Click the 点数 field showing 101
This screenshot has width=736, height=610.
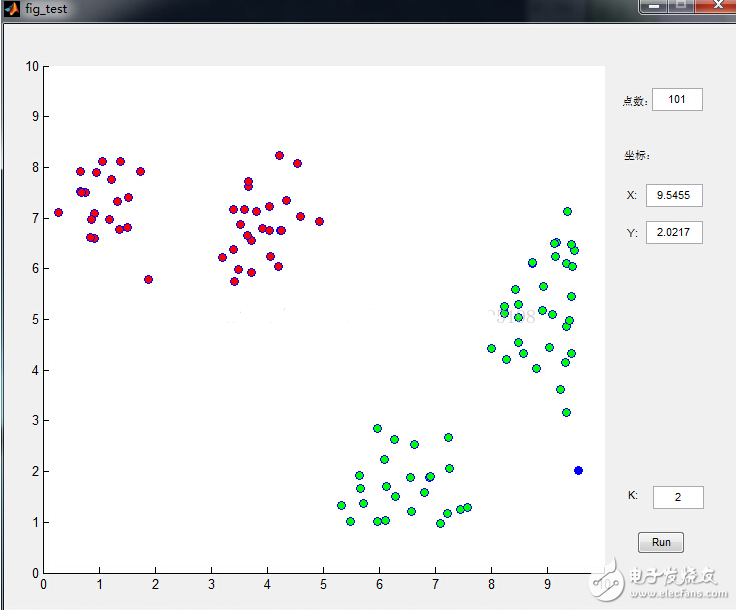coord(677,99)
